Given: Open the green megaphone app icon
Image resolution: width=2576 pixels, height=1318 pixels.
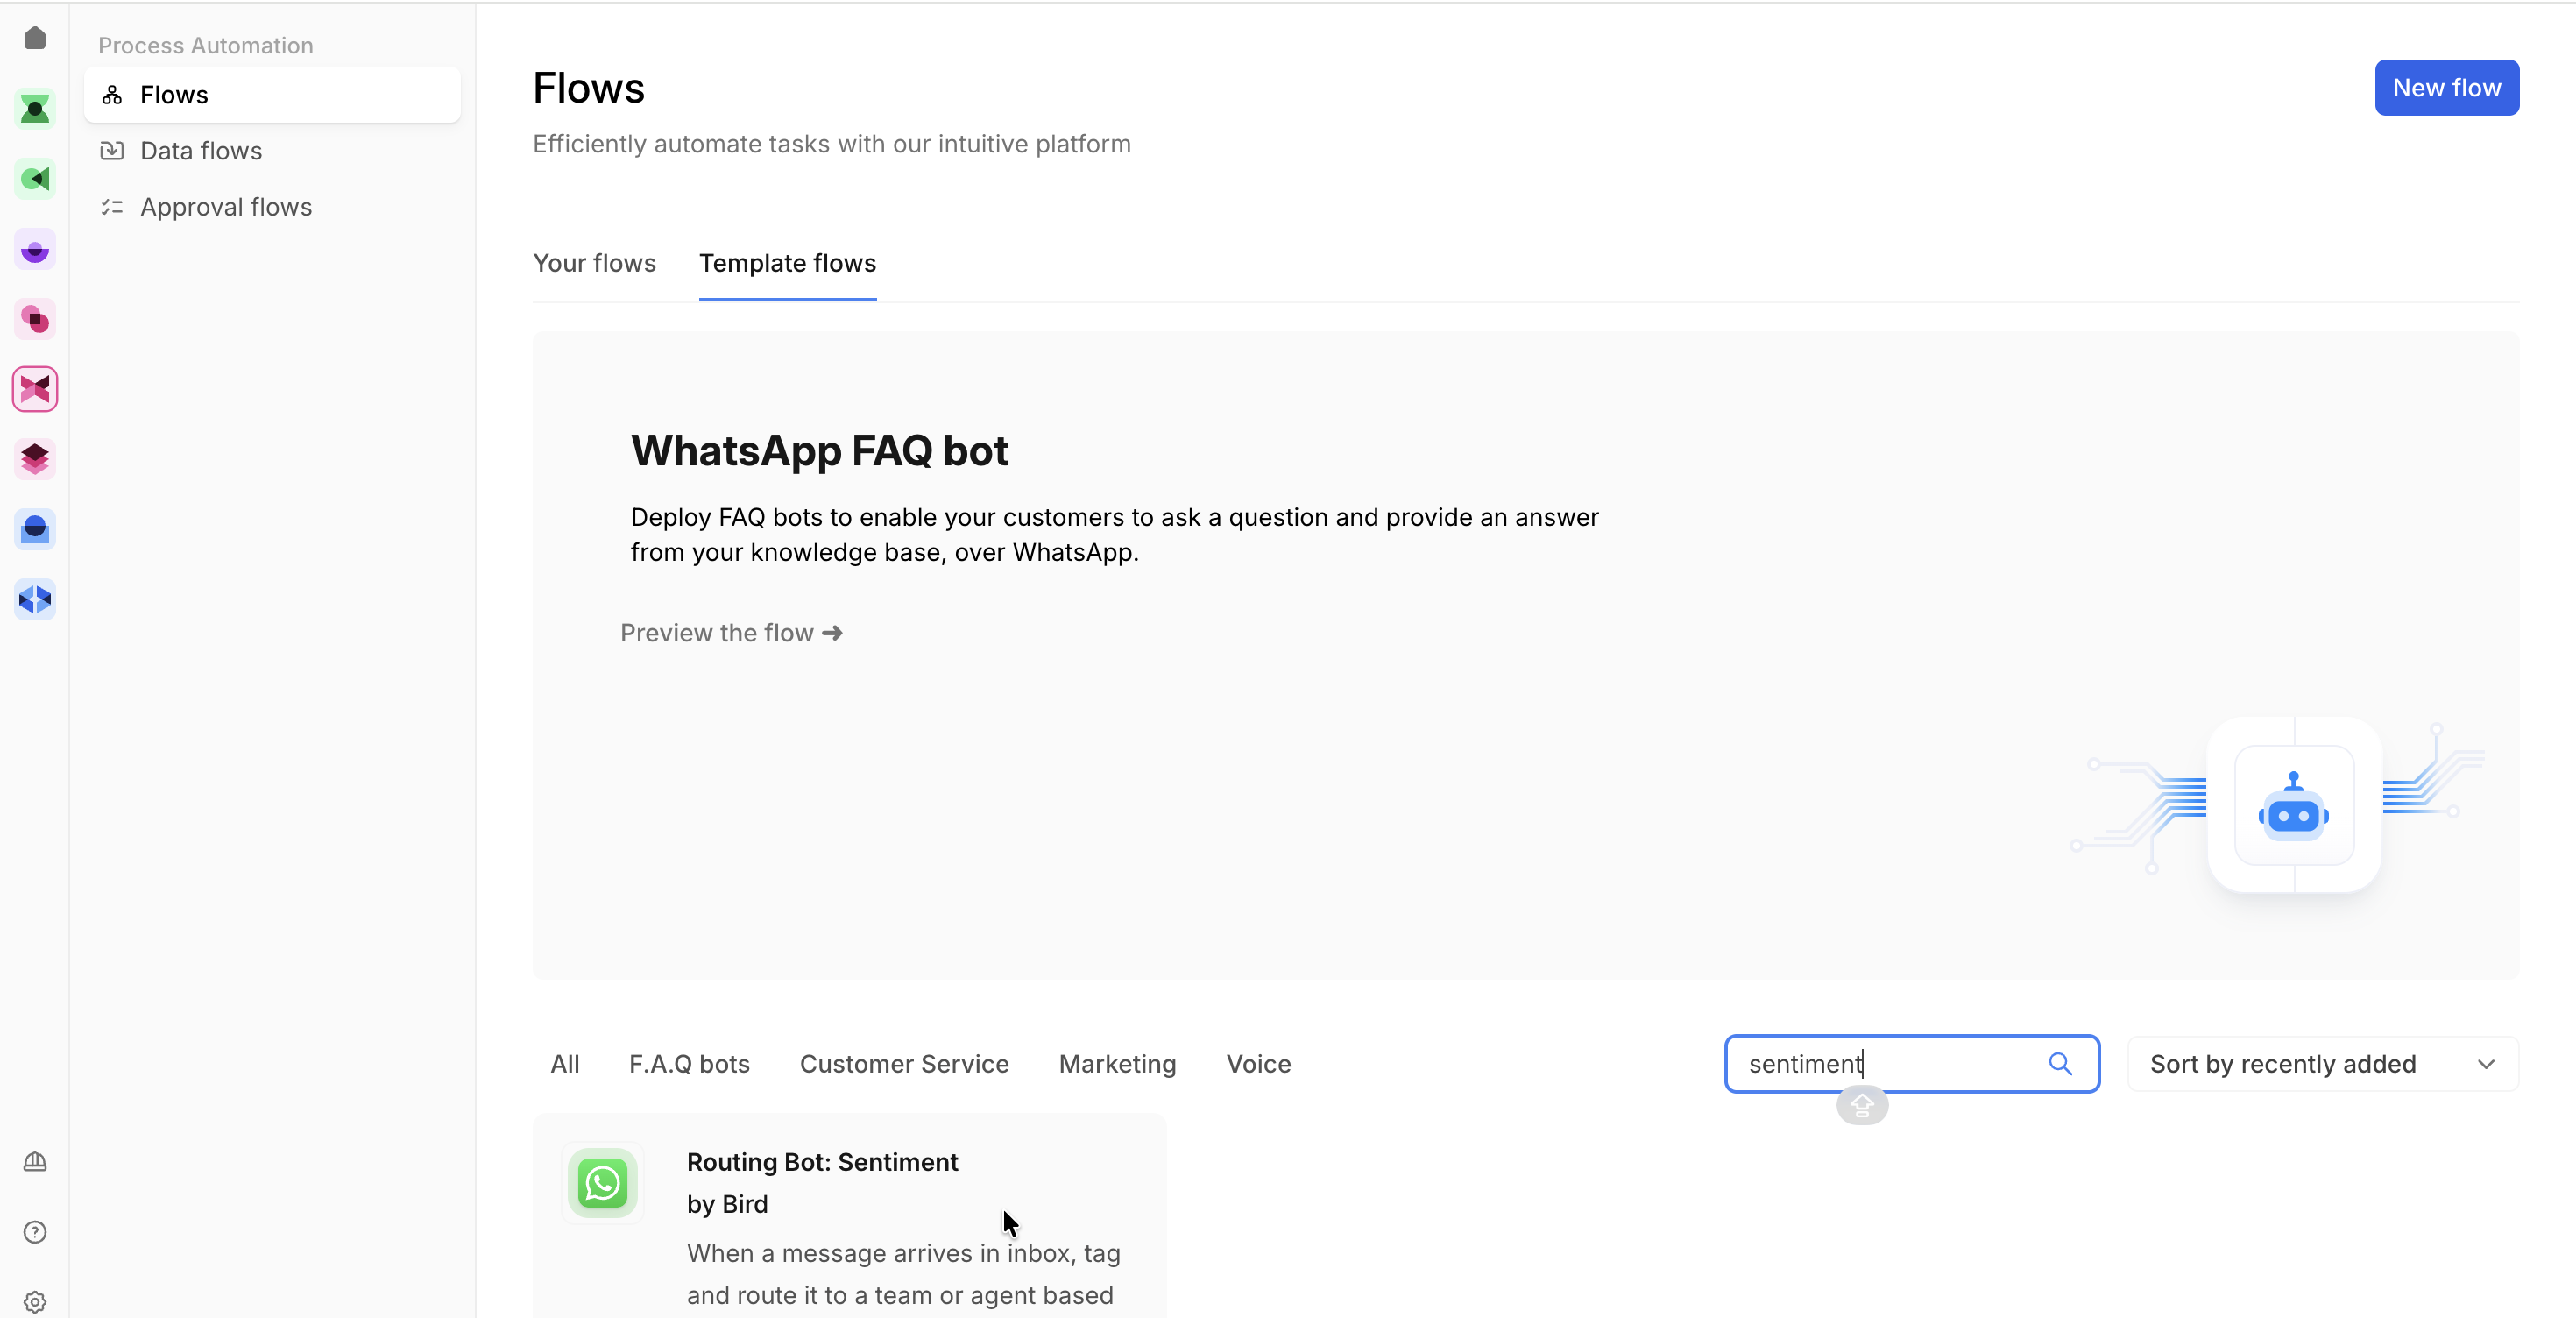Looking at the screenshot, I should click(x=35, y=179).
